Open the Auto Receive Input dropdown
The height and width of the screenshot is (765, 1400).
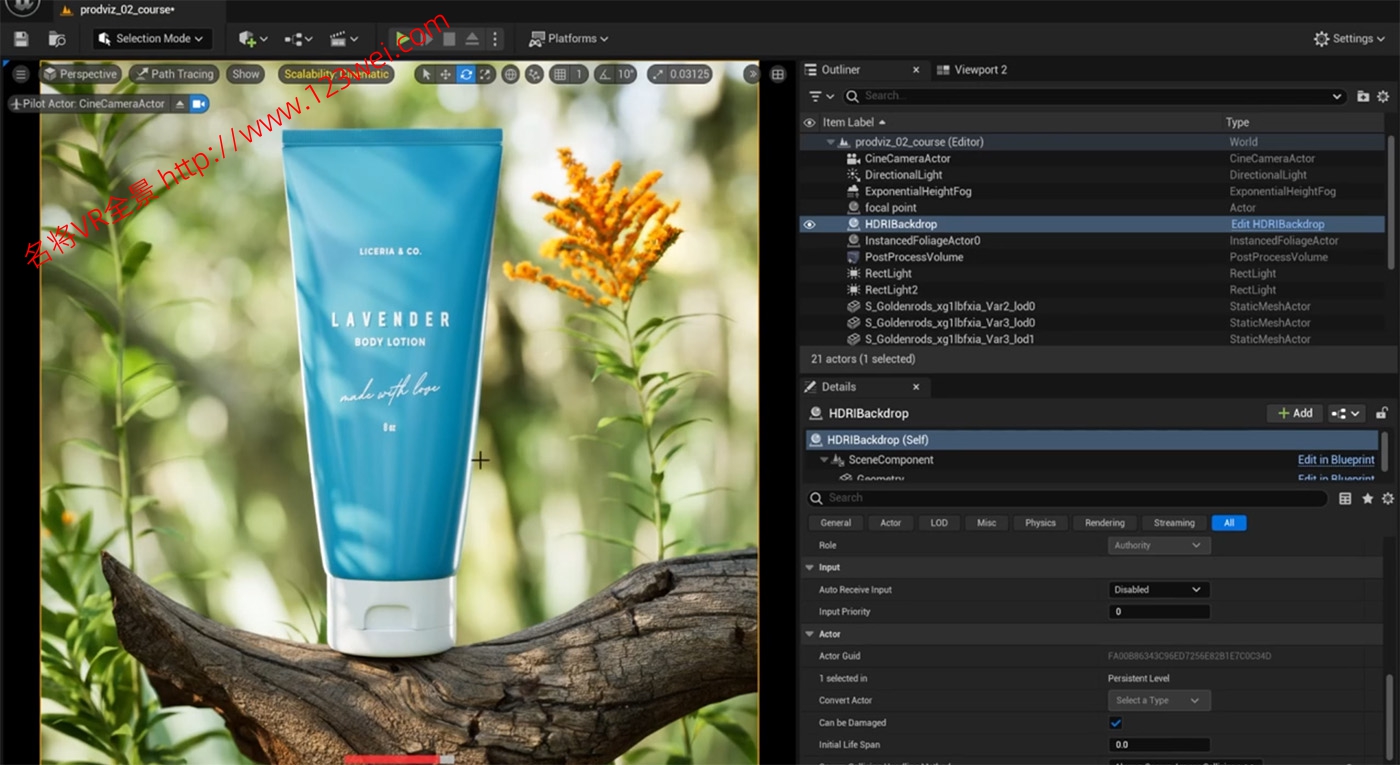click(x=1158, y=589)
